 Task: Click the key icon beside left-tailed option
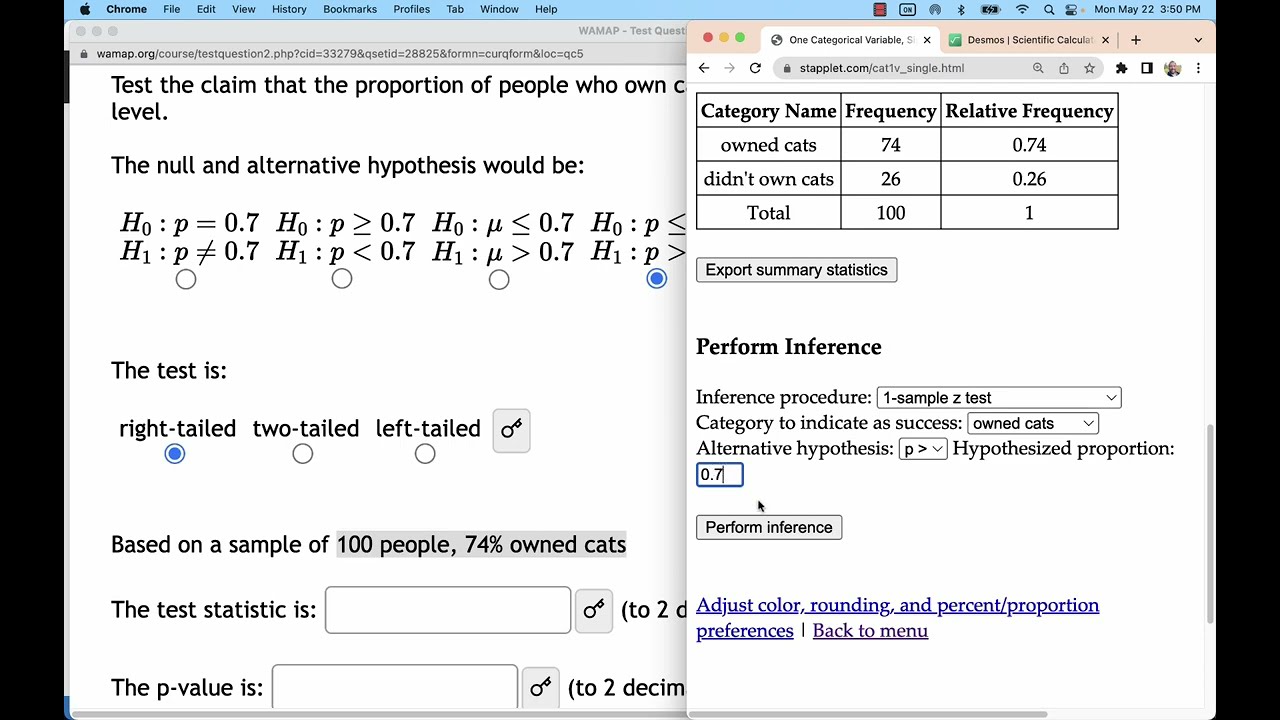tap(511, 430)
